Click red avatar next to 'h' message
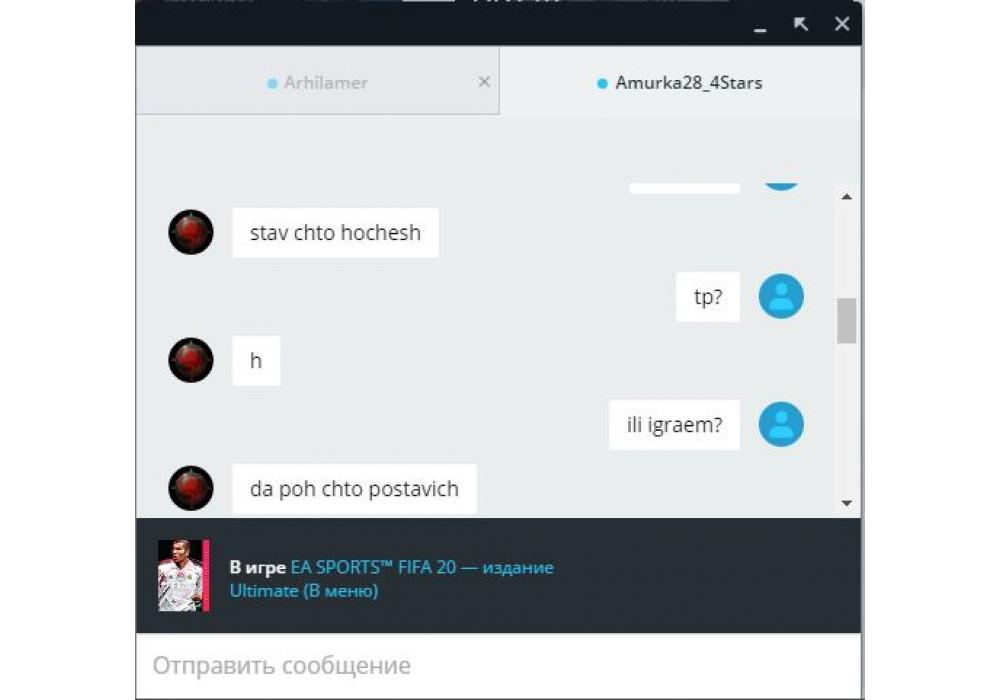The height and width of the screenshot is (700, 1000). (x=191, y=360)
